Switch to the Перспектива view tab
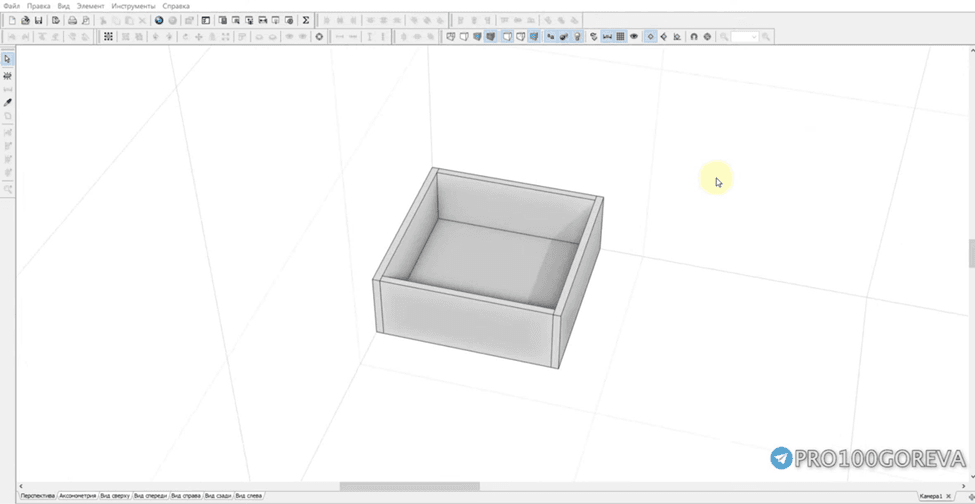Viewport: 975px width, 504px height. coord(37,496)
